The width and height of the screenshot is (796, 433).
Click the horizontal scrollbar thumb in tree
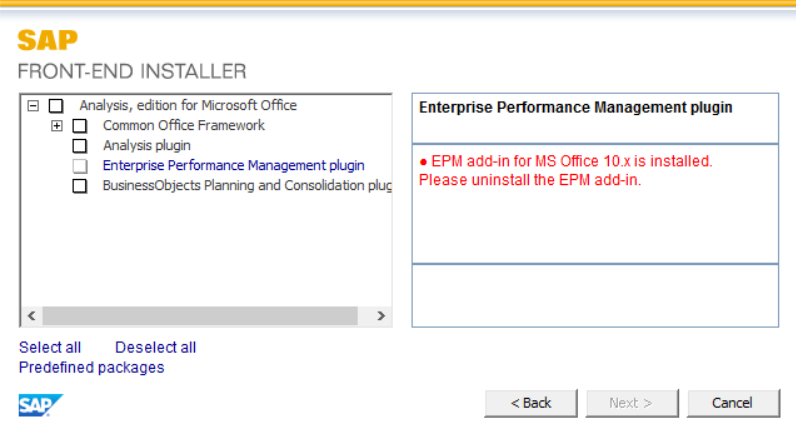pyautogui.click(x=200, y=316)
